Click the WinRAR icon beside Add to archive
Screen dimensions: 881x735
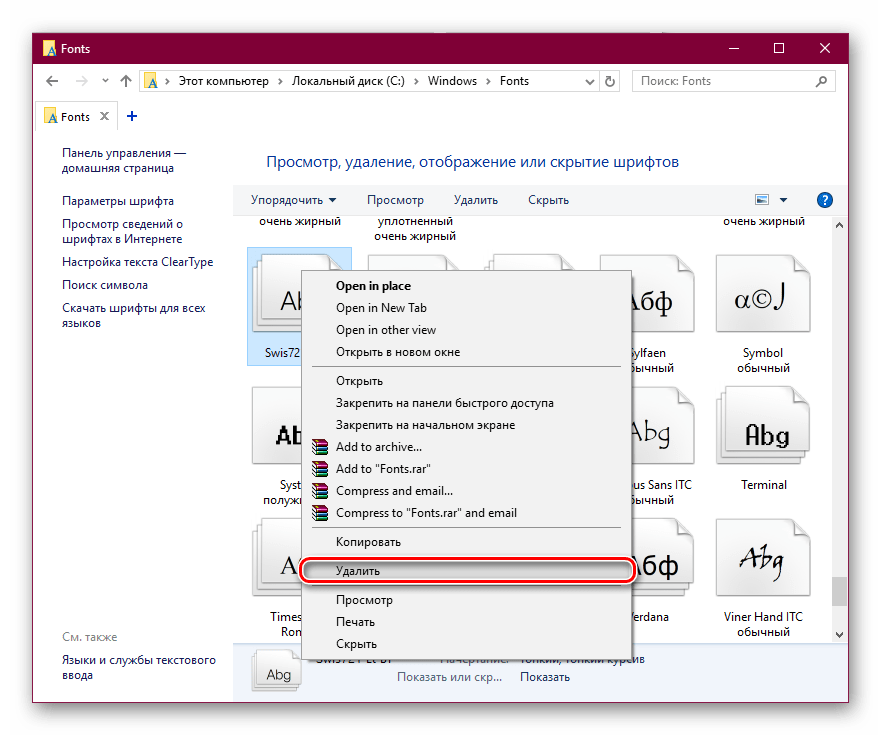click(x=319, y=447)
